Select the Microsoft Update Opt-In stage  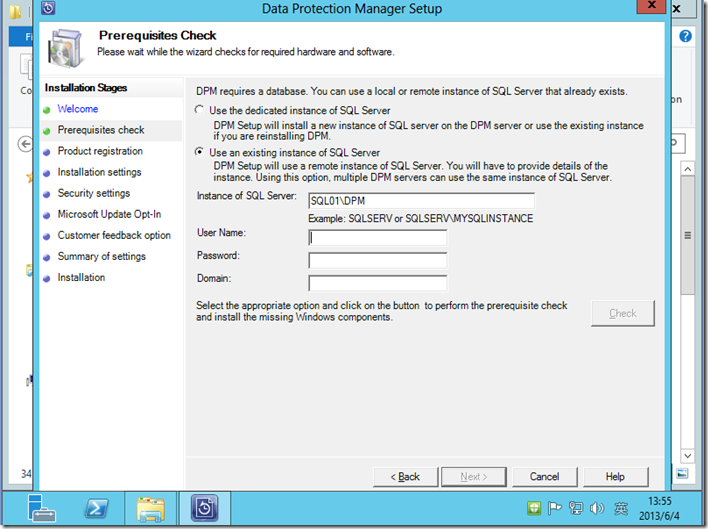point(109,214)
